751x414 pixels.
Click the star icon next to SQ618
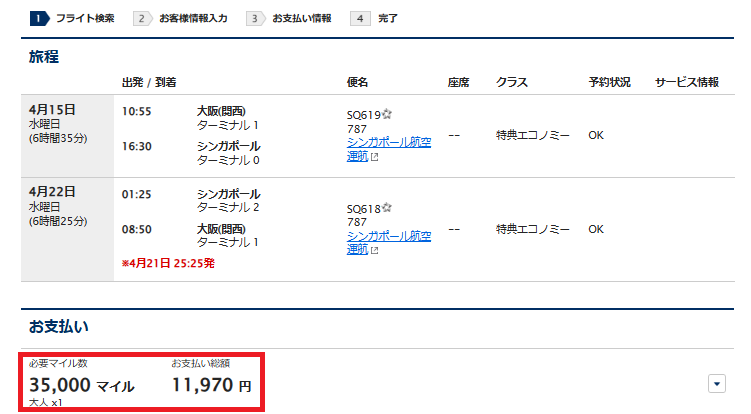click(x=387, y=208)
